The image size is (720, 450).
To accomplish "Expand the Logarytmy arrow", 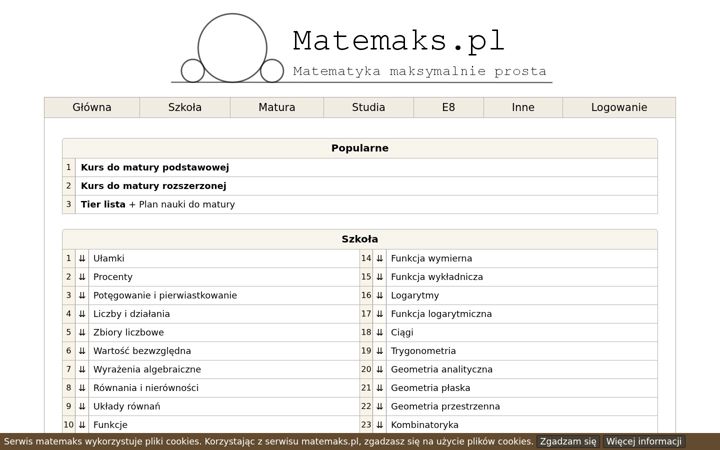I will tap(379, 295).
